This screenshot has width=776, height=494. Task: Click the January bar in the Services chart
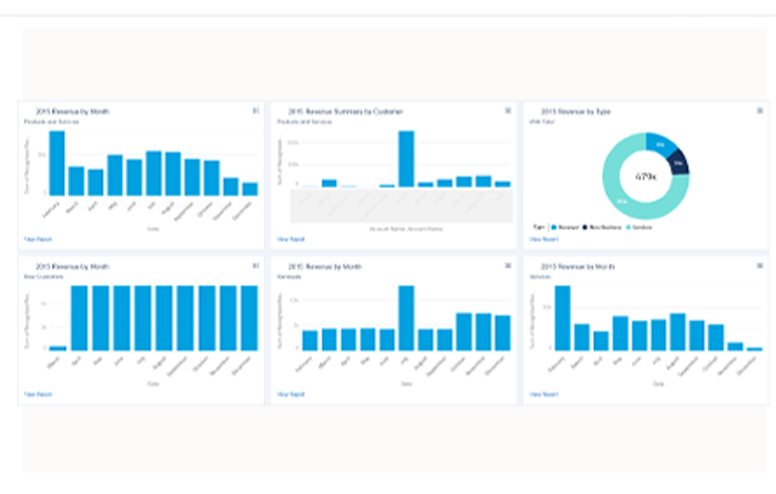click(x=563, y=318)
